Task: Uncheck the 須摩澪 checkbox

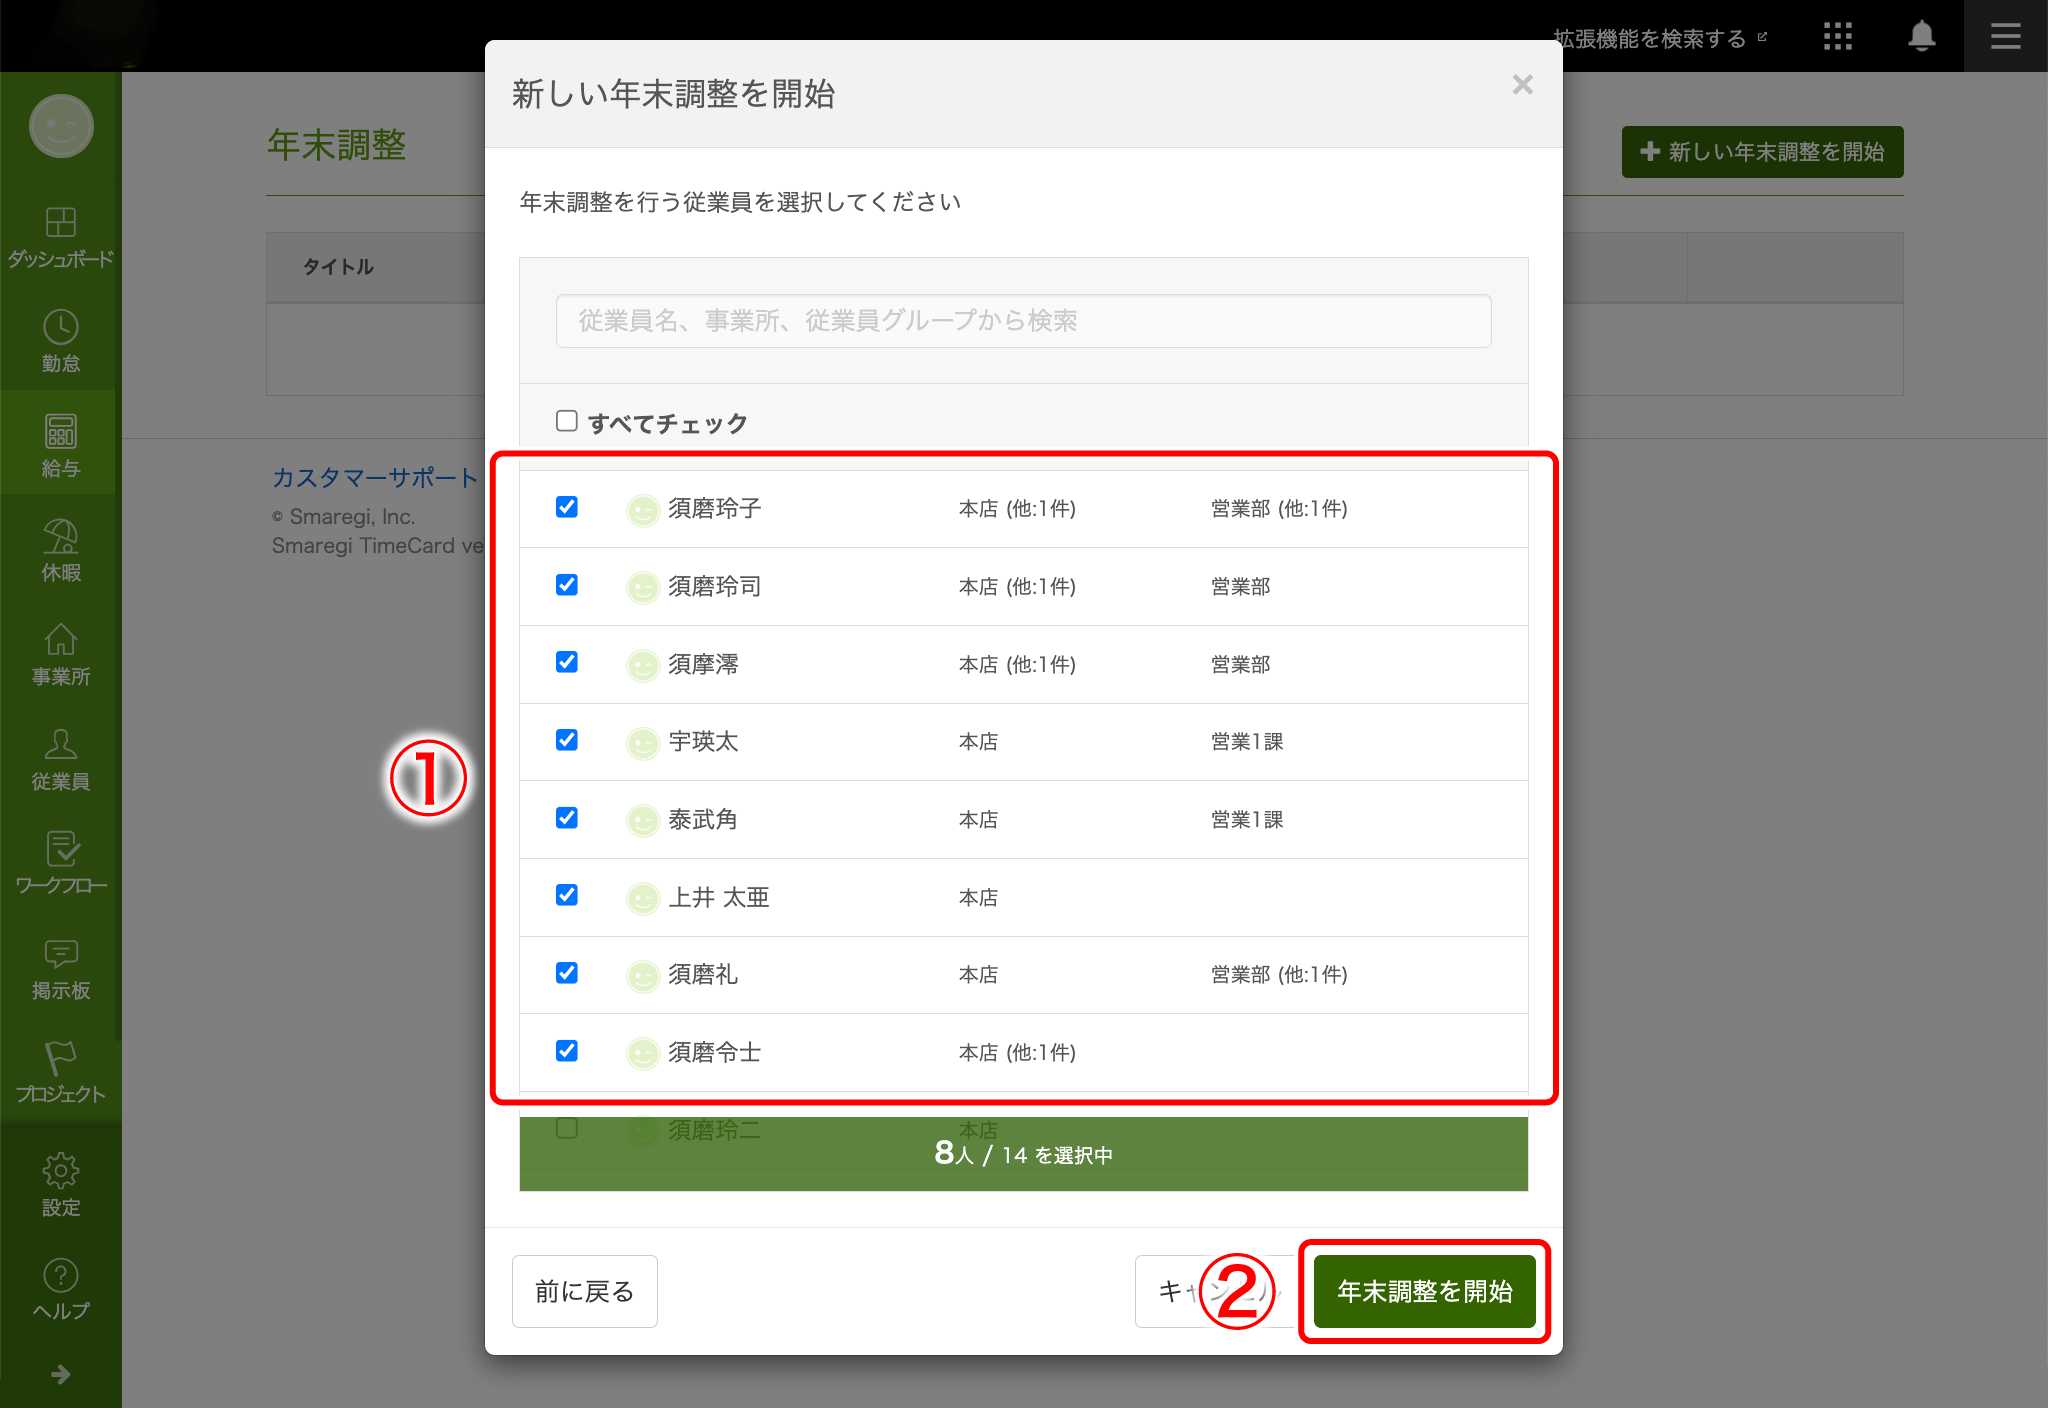Action: (567, 662)
